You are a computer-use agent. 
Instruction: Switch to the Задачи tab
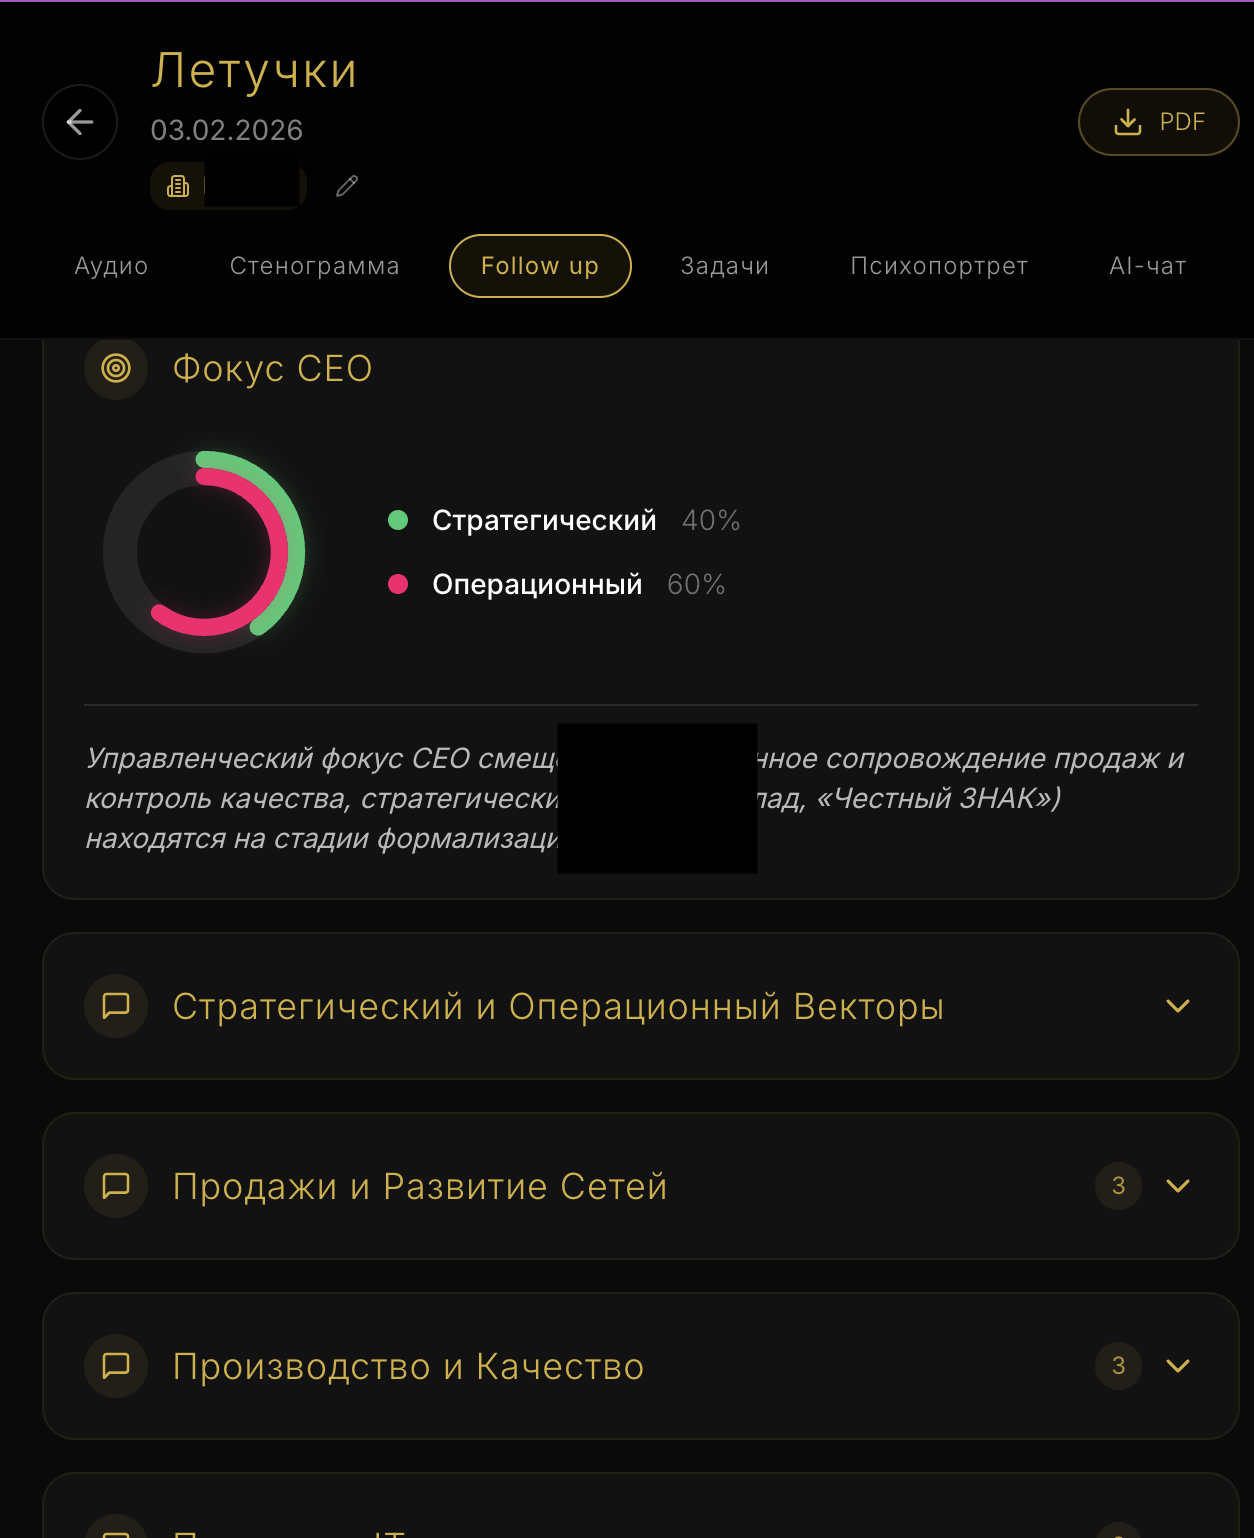[x=724, y=266]
